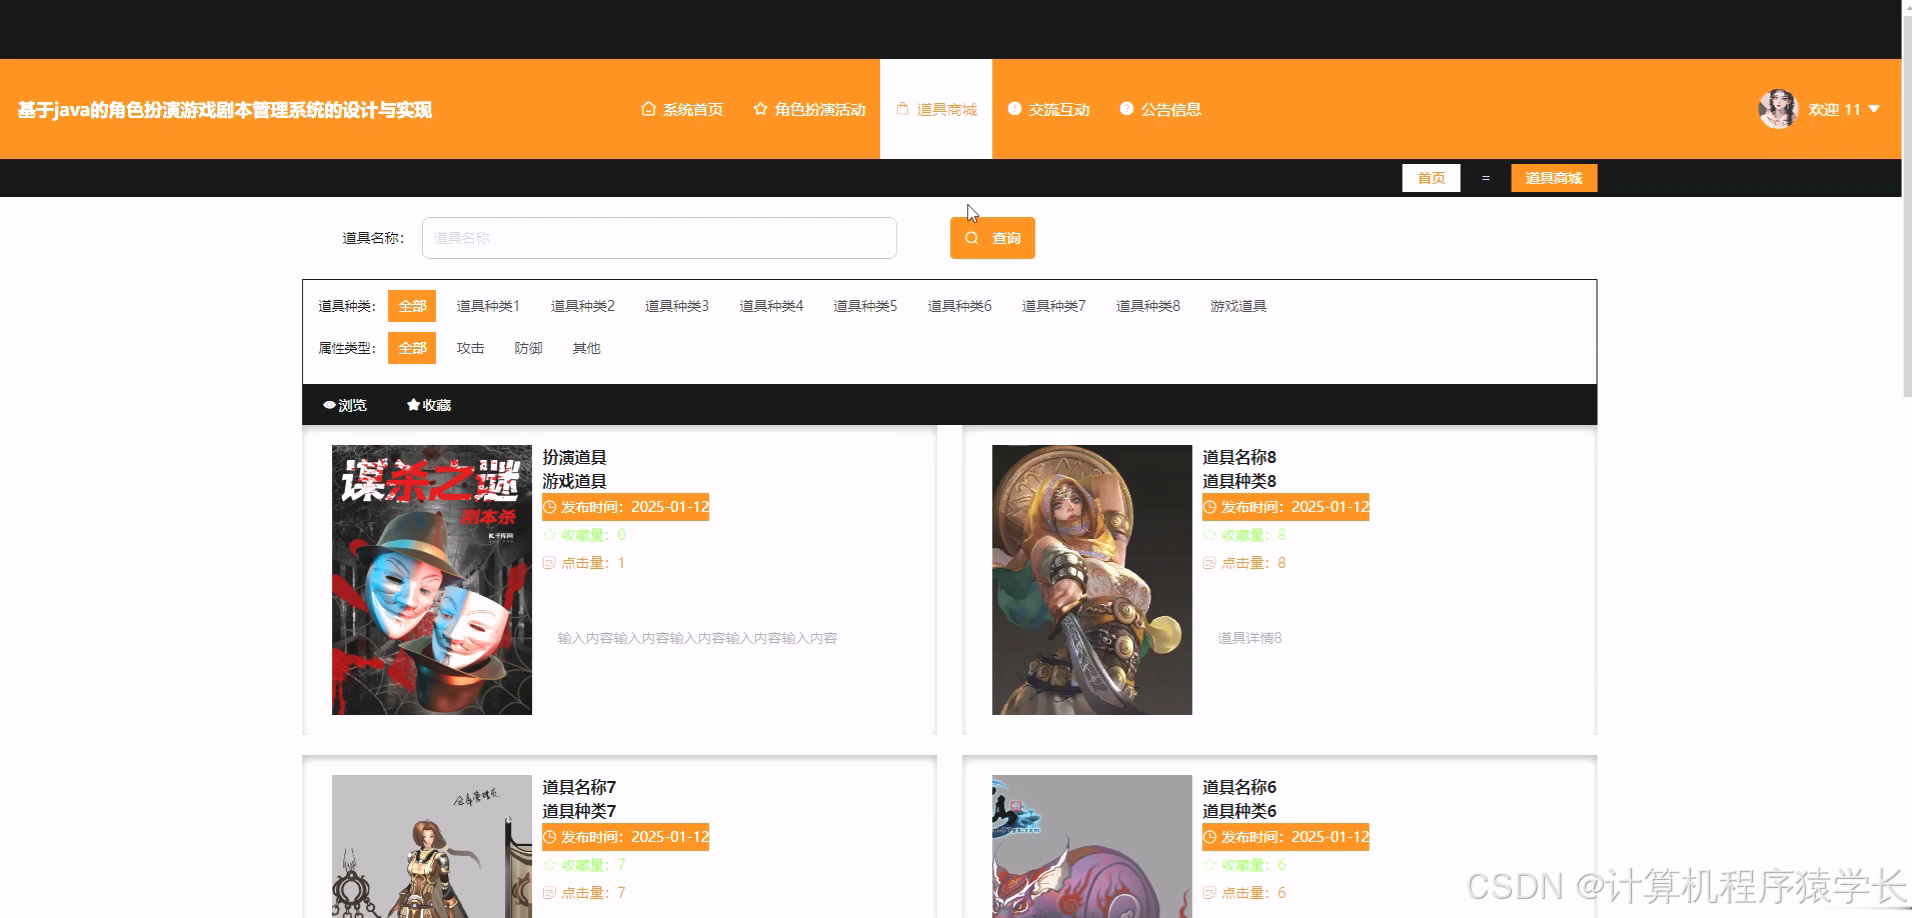Image resolution: width=1912 pixels, height=918 pixels.
Task: Filter by 道具种类1
Action: [x=488, y=306]
